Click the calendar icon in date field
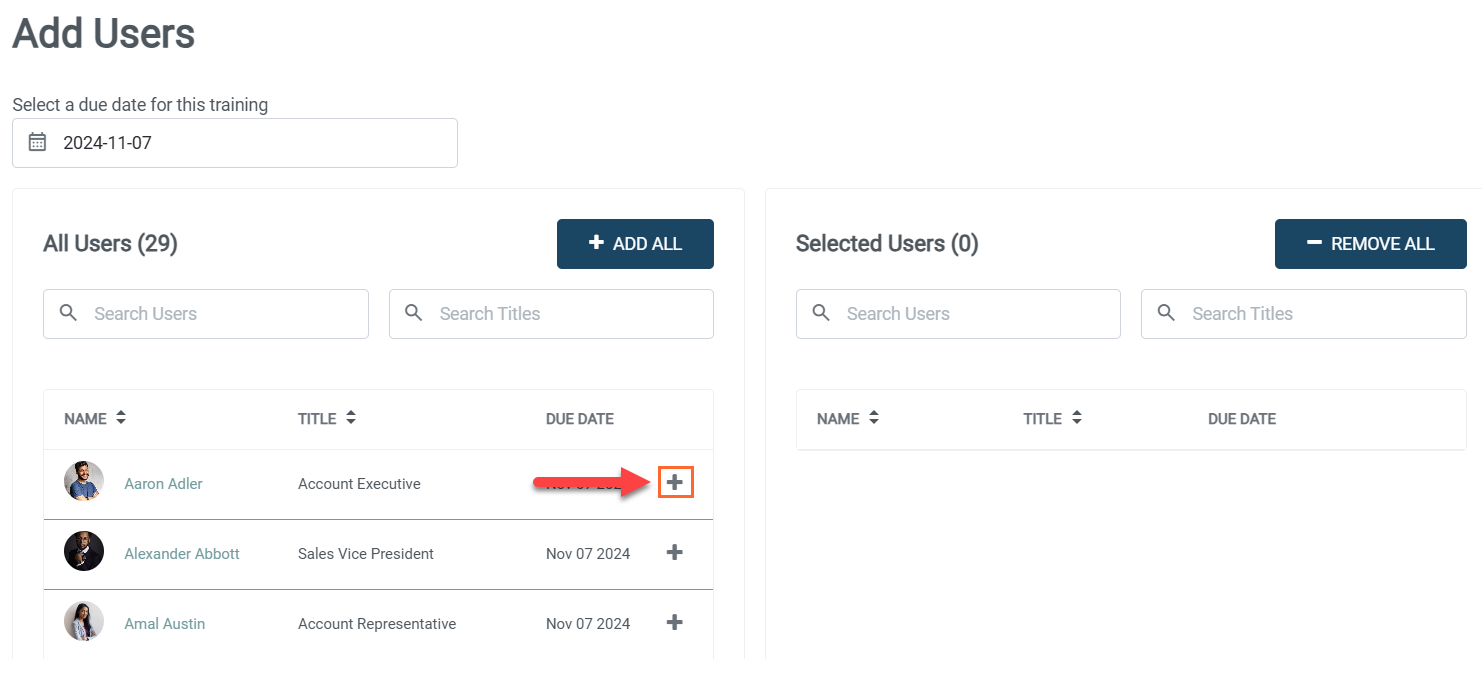The width and height of the screenshot is (1482, 681). point(37,142)
